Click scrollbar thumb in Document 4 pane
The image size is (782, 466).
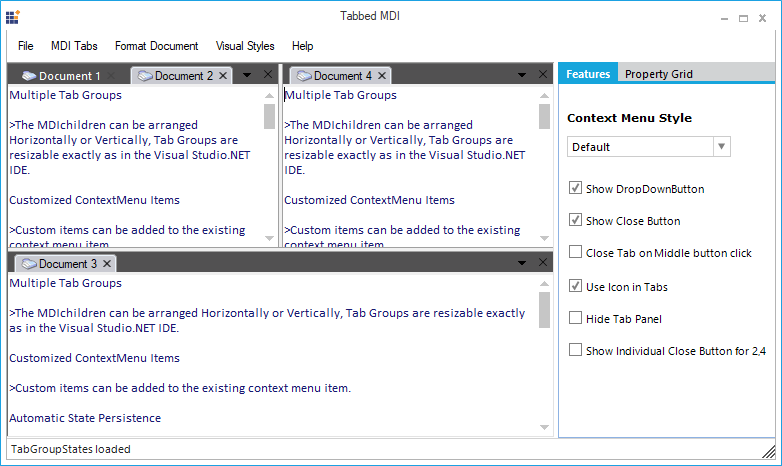click(x=545, y=117)
